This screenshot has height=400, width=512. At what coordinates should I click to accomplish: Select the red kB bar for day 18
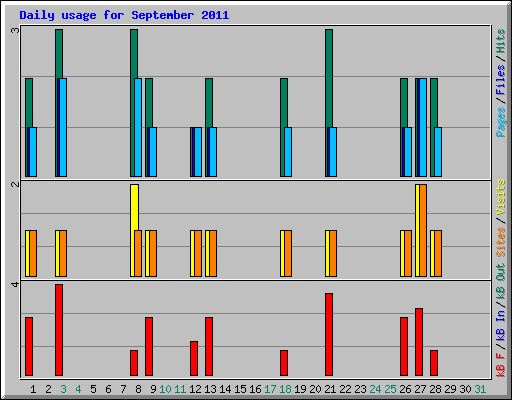click(x=284, y=363)
